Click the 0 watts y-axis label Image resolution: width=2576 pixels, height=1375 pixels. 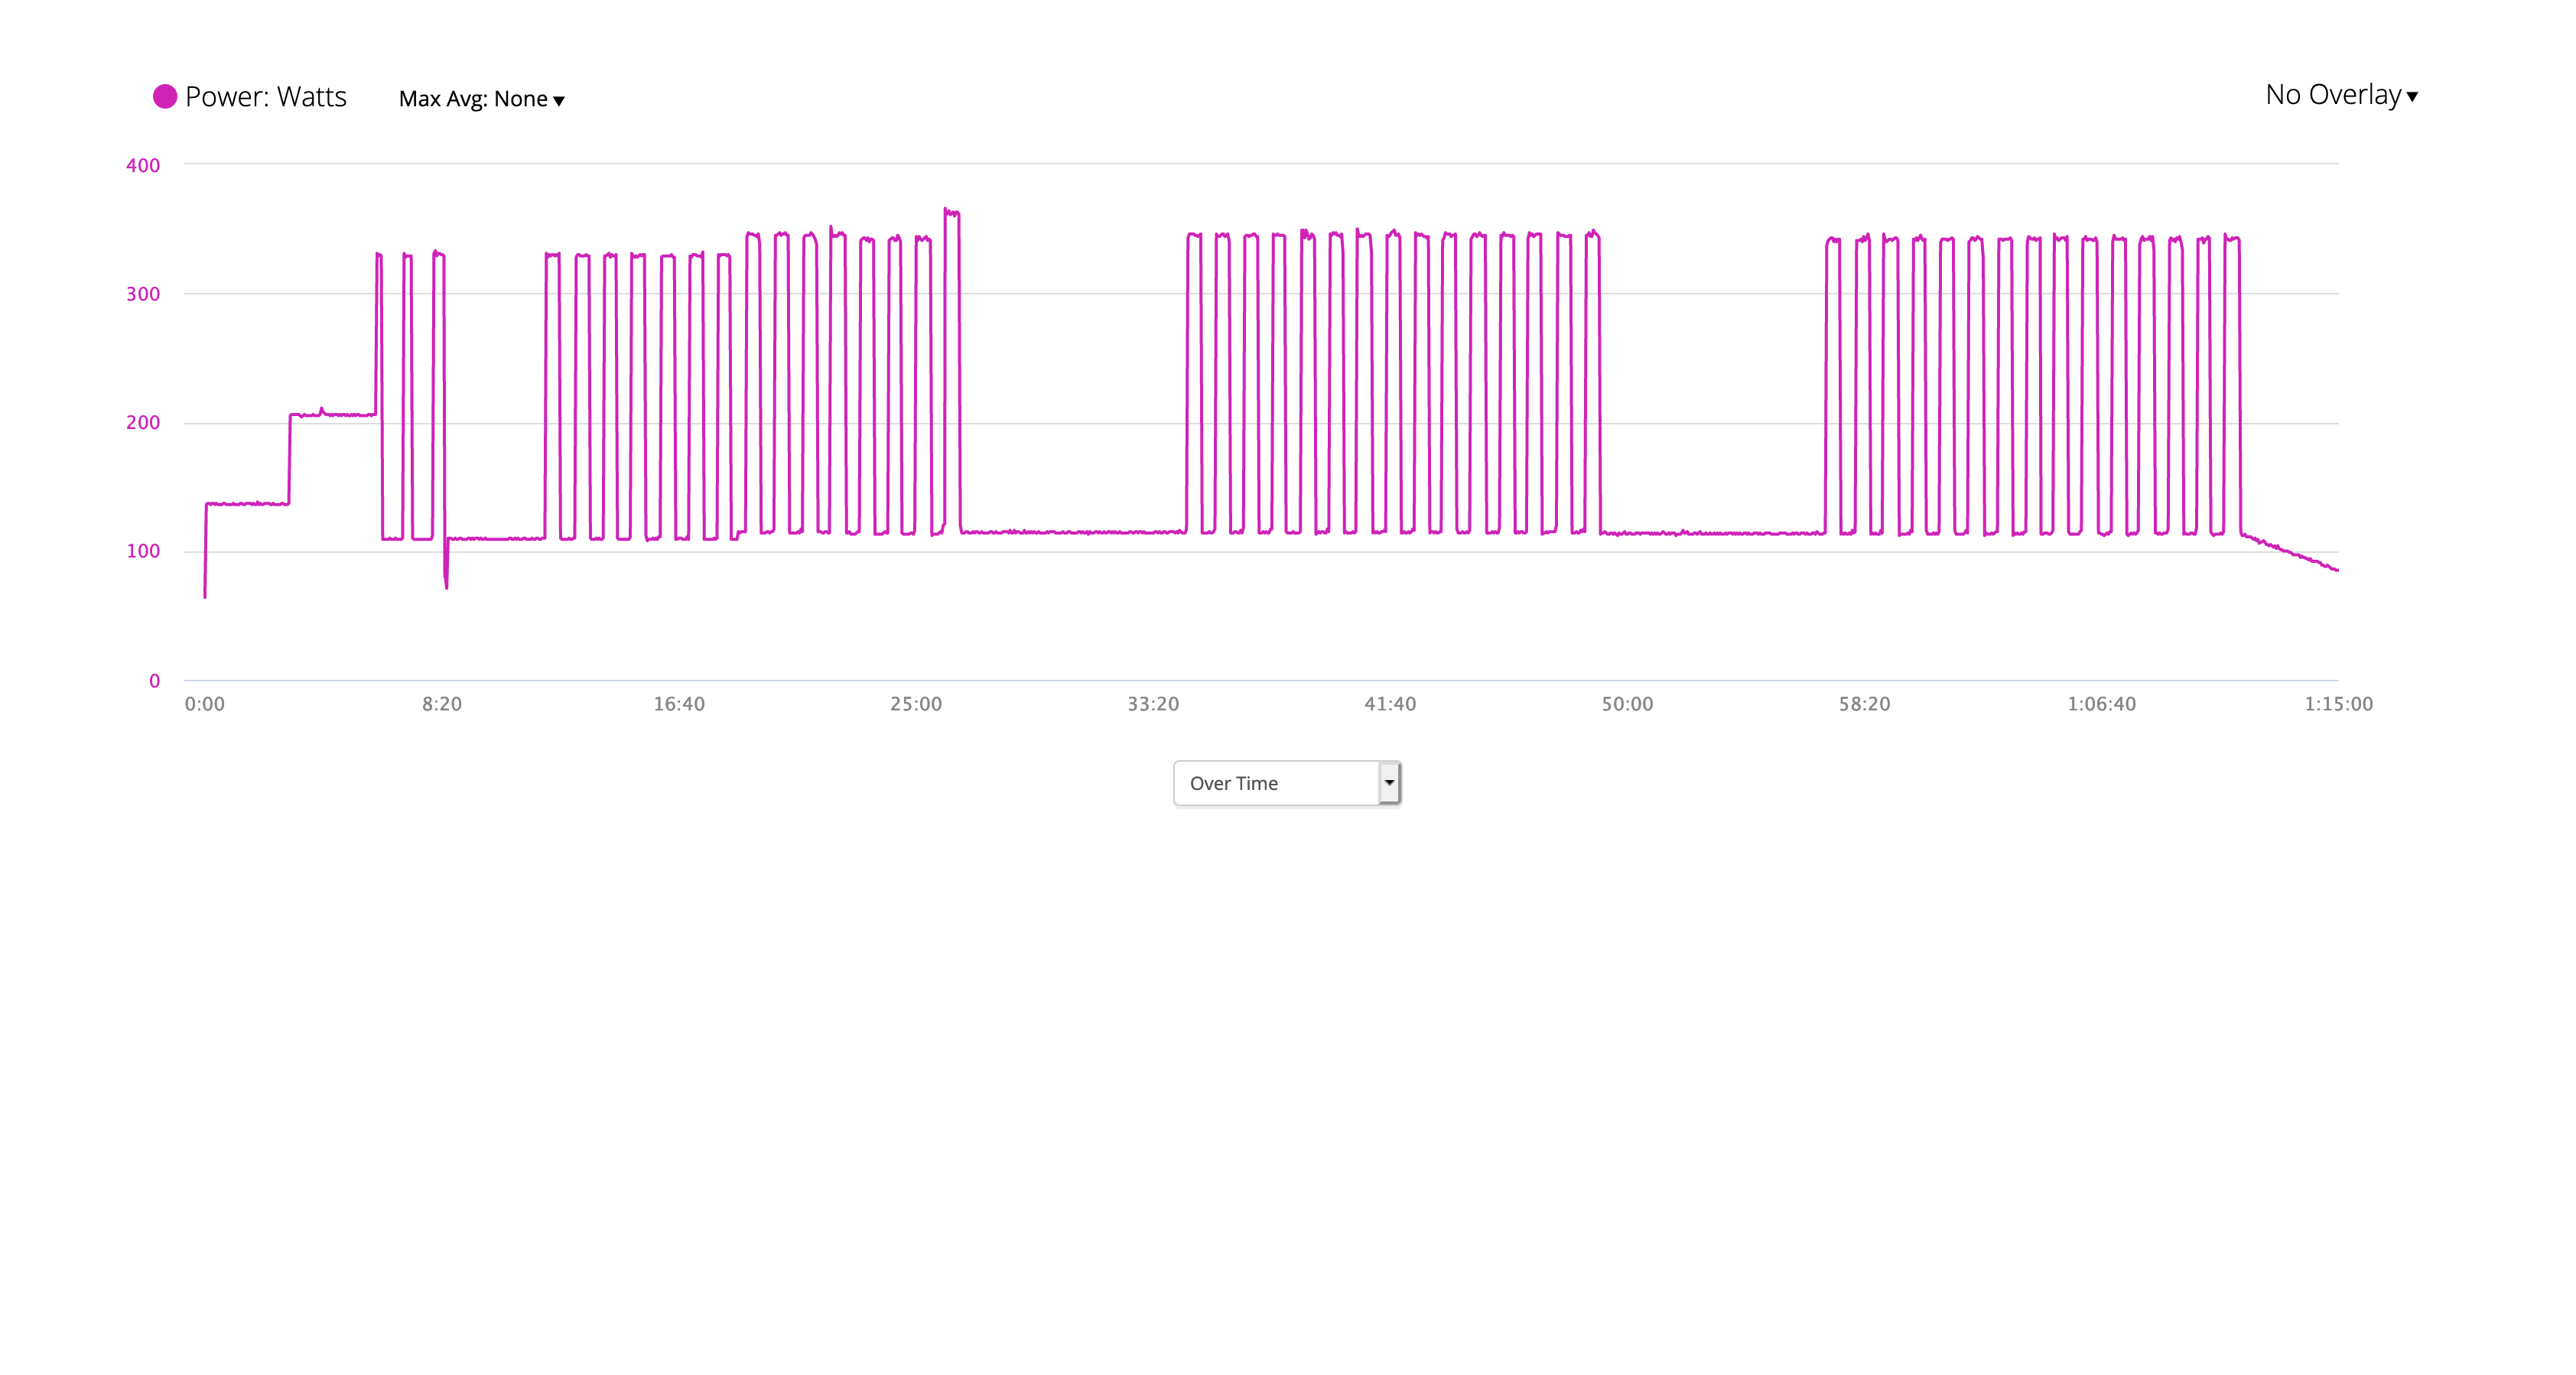[154, 681]
